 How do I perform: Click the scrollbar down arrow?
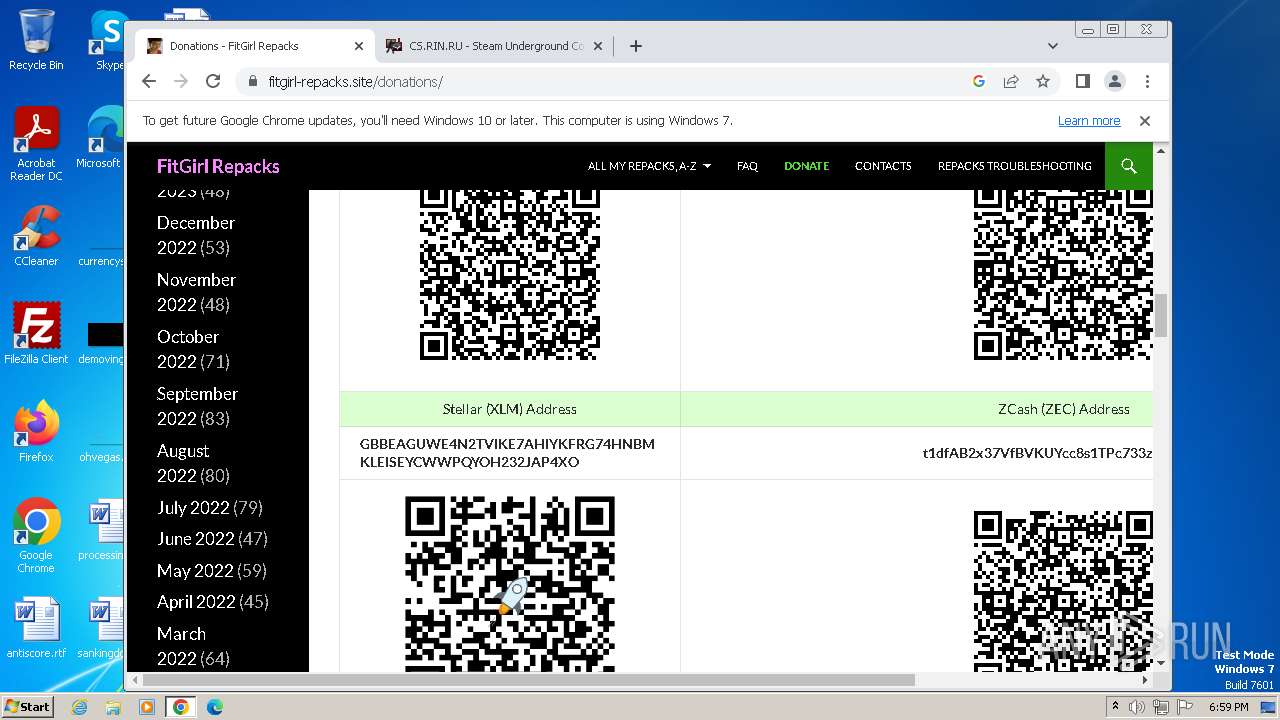(1160, 664)
